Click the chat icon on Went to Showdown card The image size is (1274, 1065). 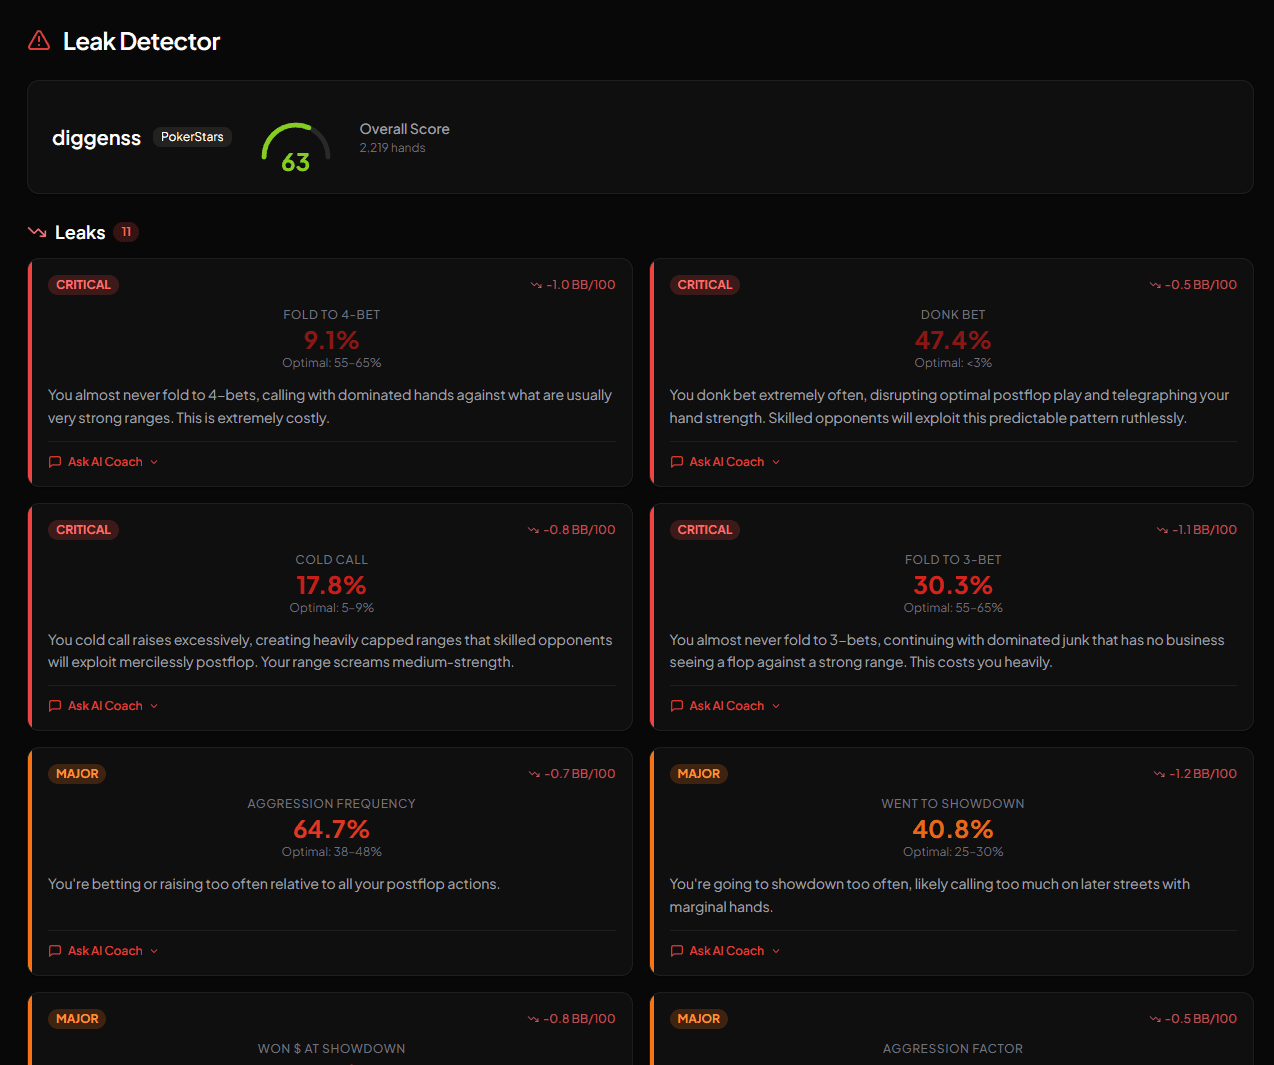(x=677, y=950)
